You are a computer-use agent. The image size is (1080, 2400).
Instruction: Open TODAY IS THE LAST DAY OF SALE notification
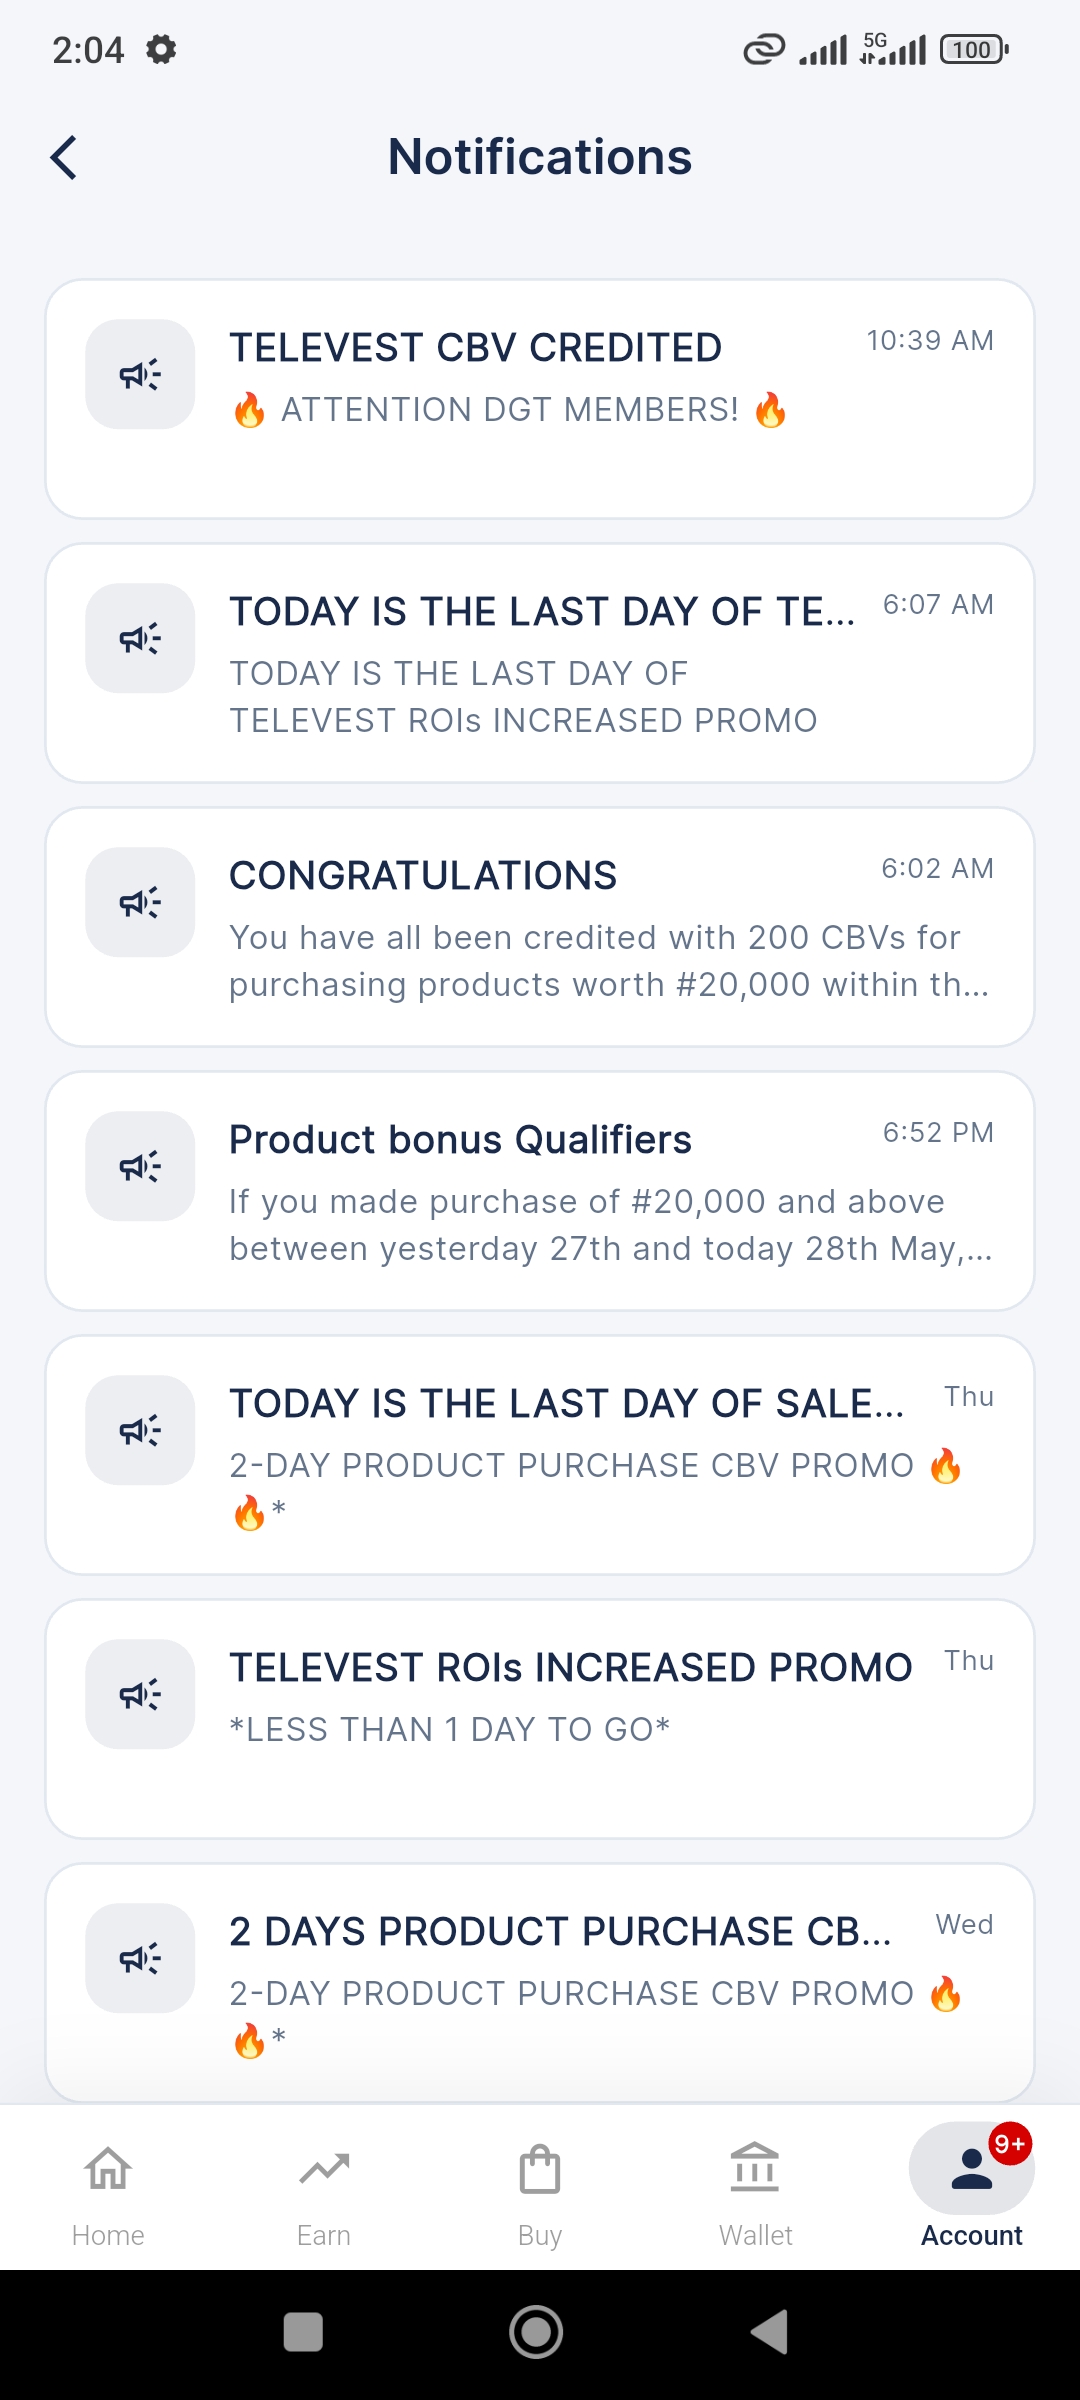(540, 1455)
